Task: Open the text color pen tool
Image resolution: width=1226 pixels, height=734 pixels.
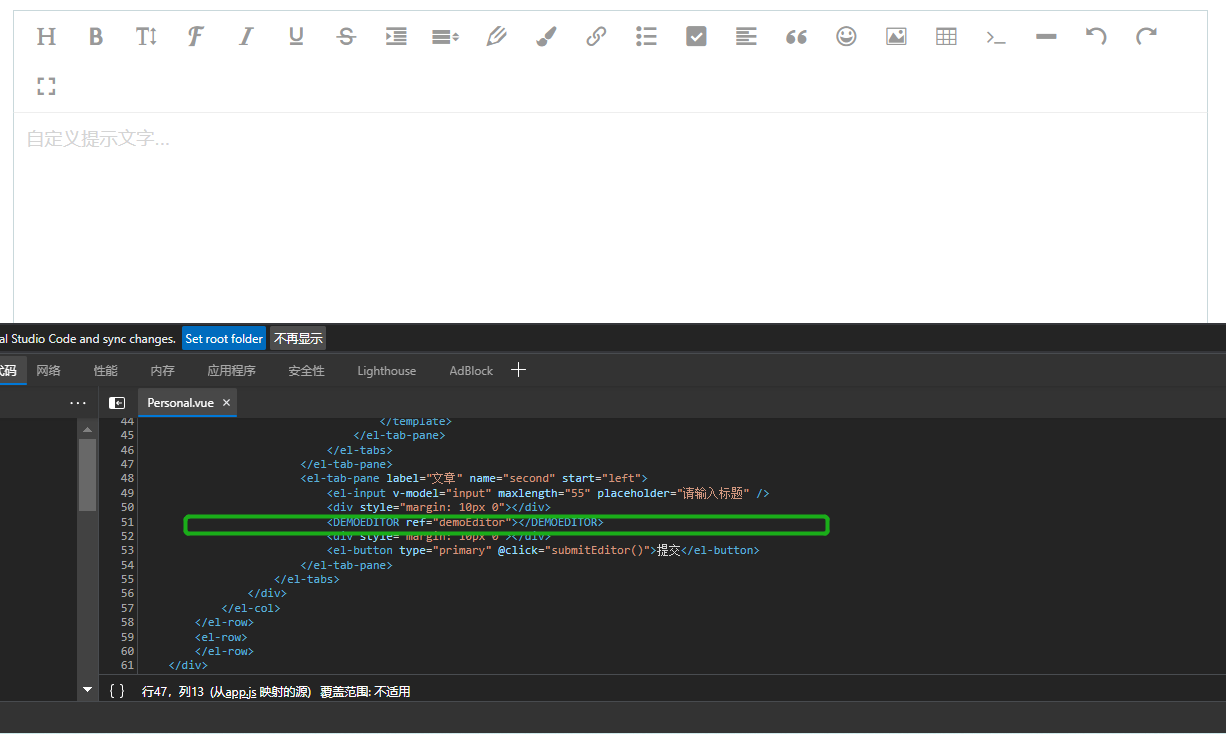Action: point(496,37)
